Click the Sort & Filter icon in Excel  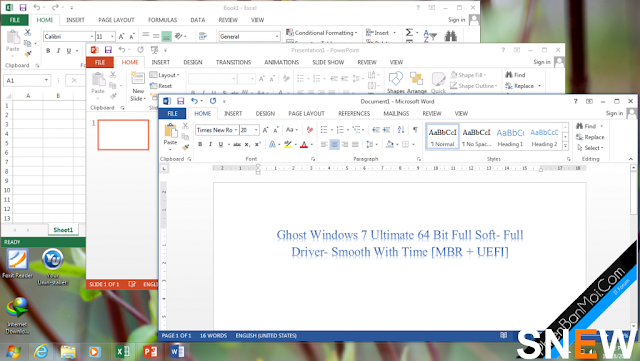click(430, 36)
